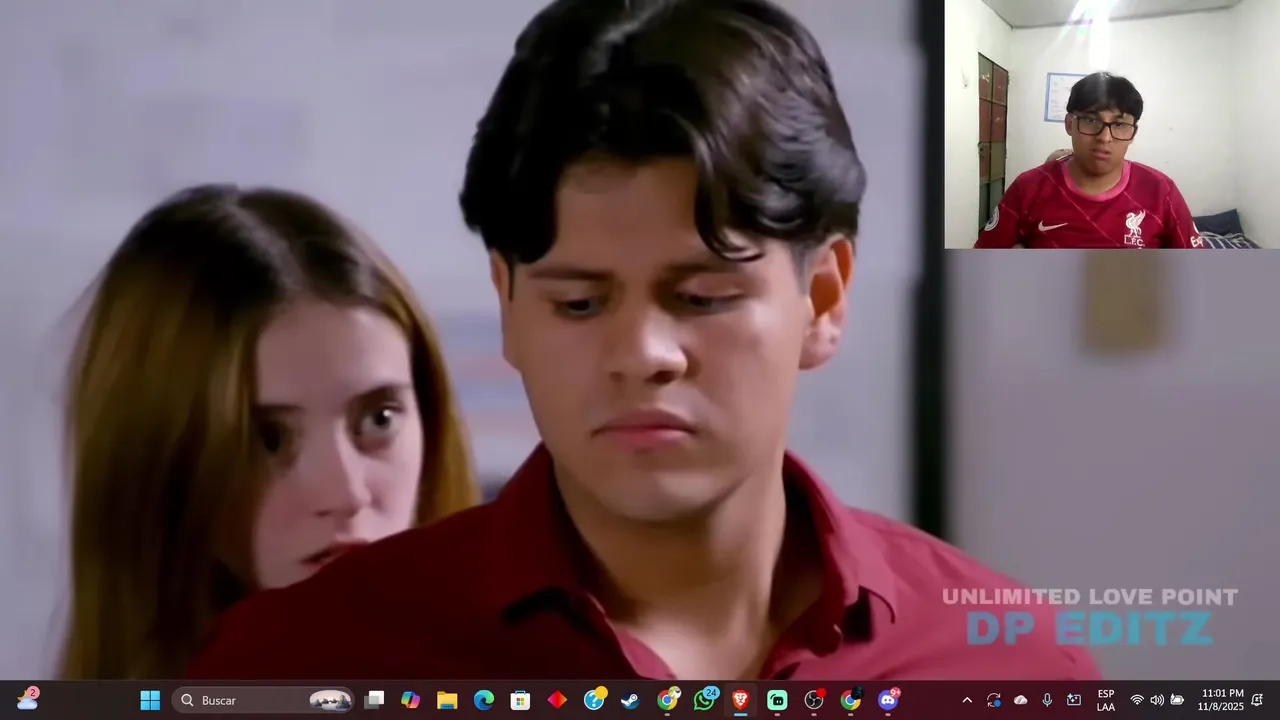Switch to the Chrome window beside Discord
Image resolution: width=1280 pixels, height=720 pixels.
[851, 700]
